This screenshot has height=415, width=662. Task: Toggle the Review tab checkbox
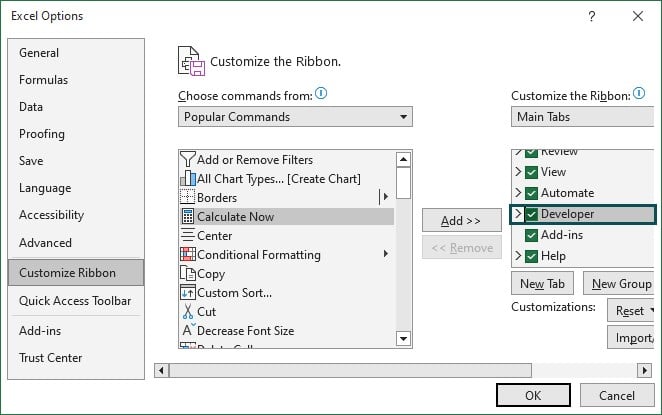pyautogui.click(x=531, y=153)
